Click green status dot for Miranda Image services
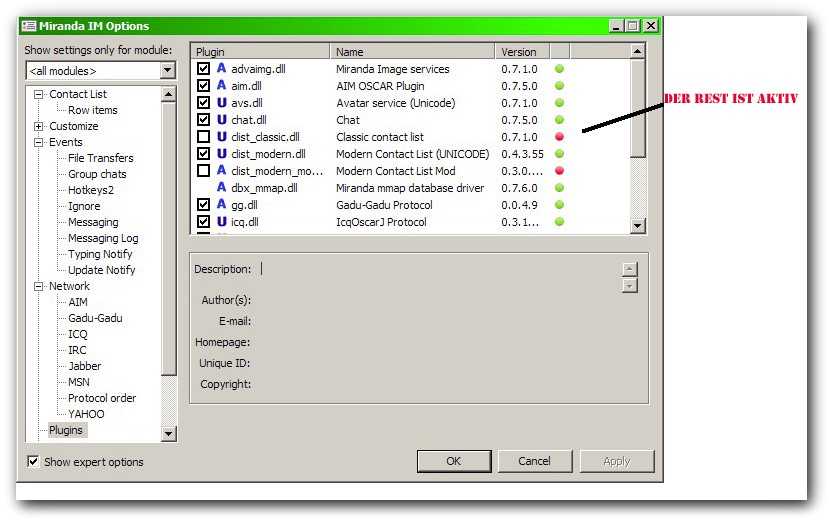831x524 pixels. click(559, 69)
